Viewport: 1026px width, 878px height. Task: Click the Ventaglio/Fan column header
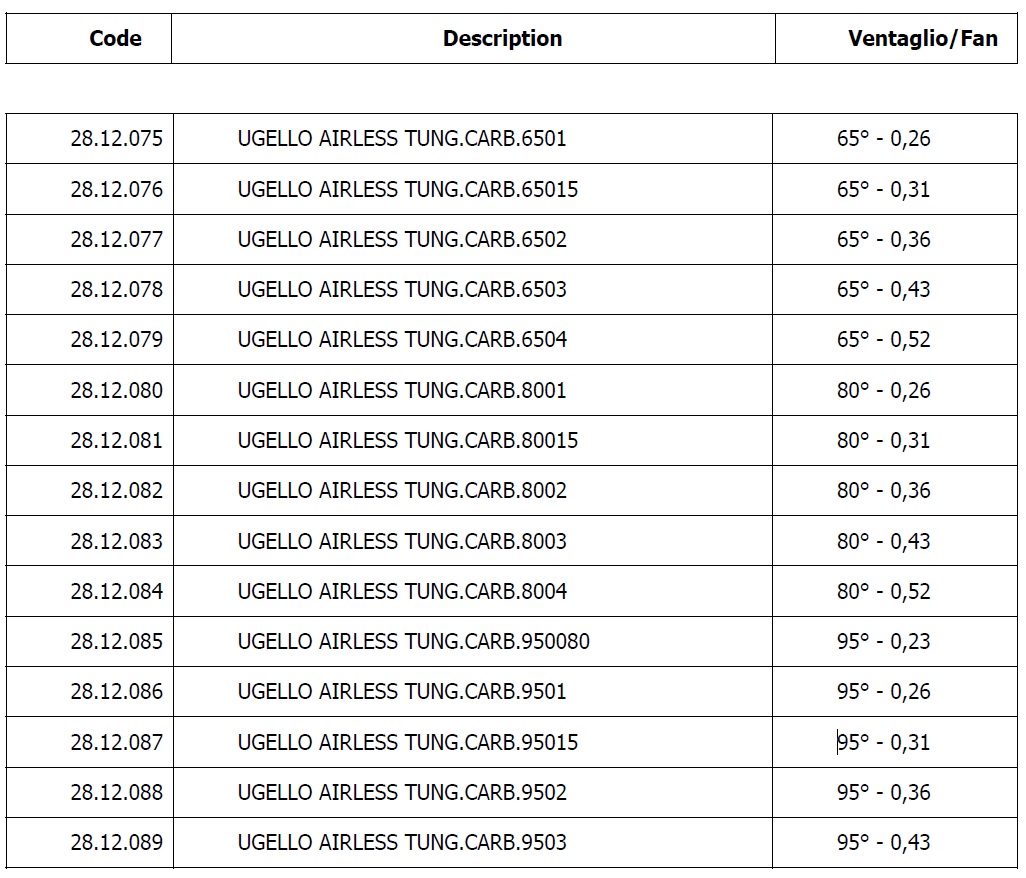point(922,39)
